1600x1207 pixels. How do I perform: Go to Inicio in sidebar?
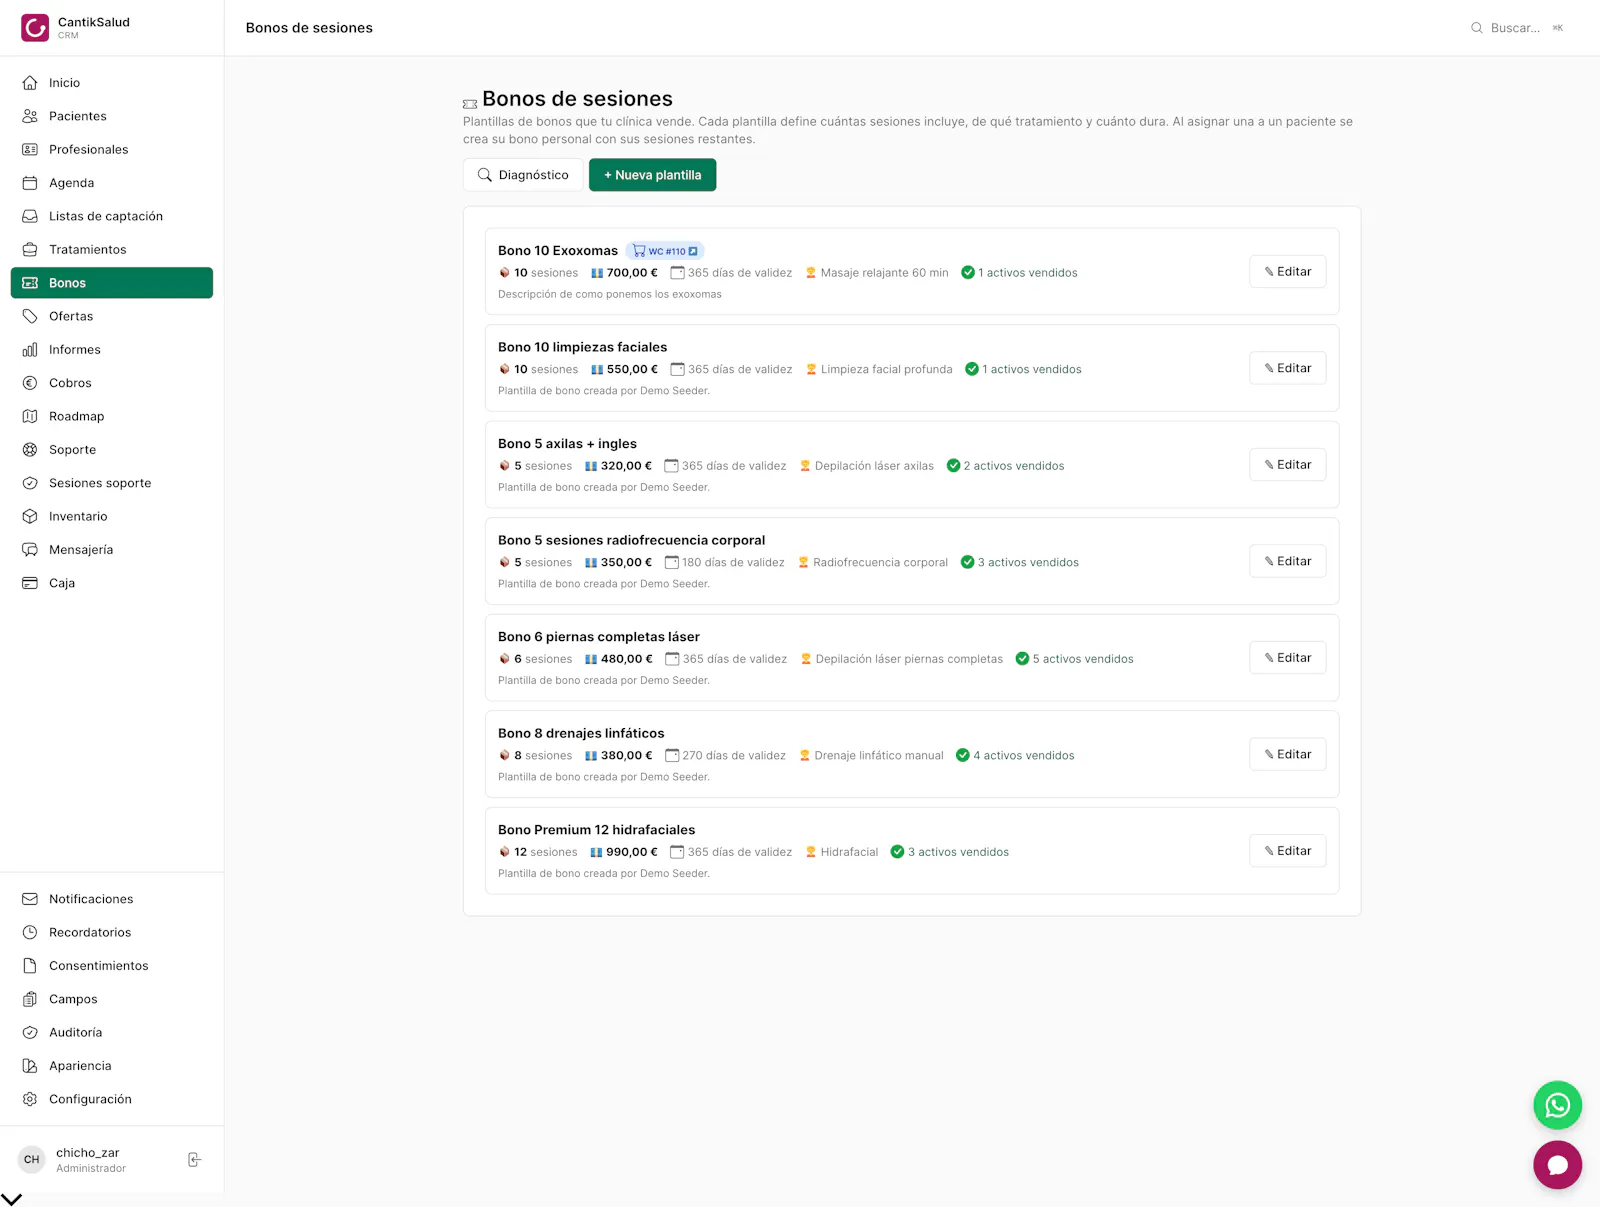point(112,83)
